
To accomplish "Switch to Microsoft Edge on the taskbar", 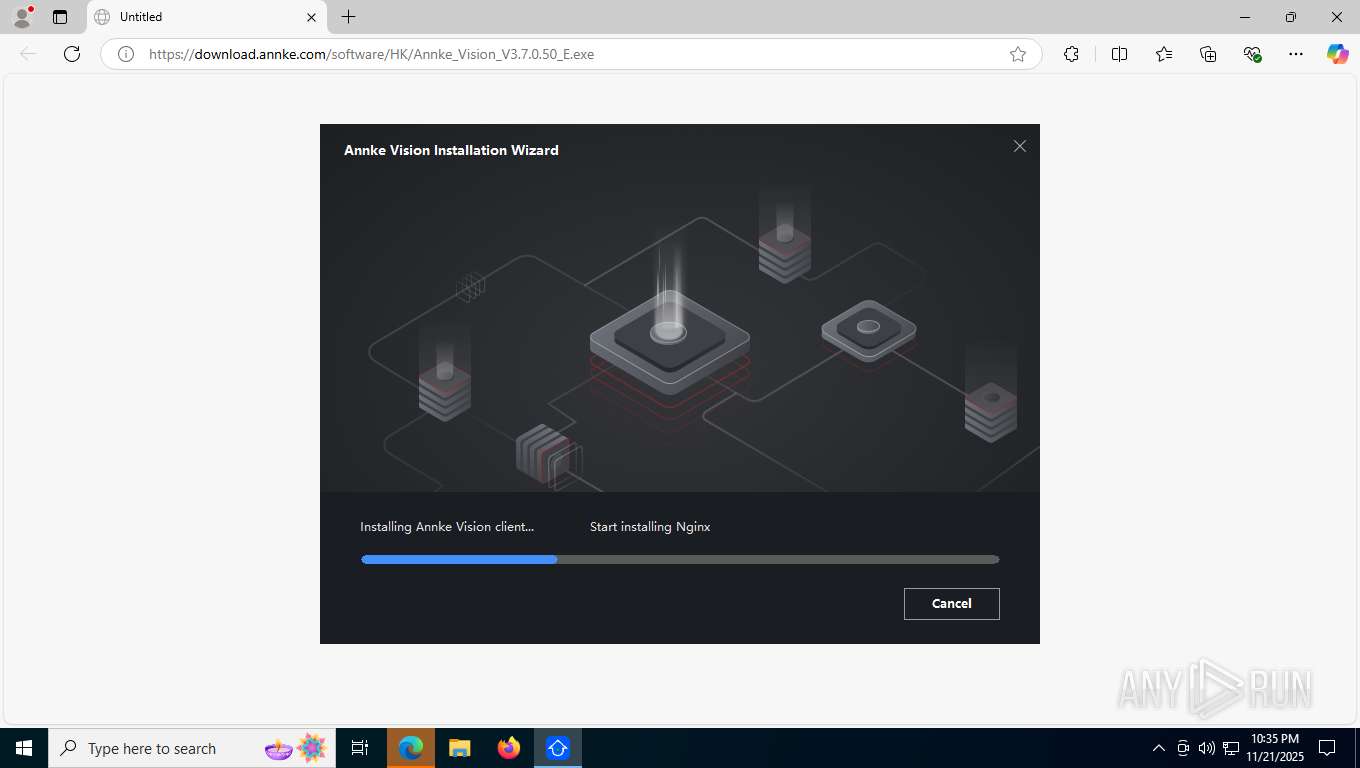I will 411,748.
